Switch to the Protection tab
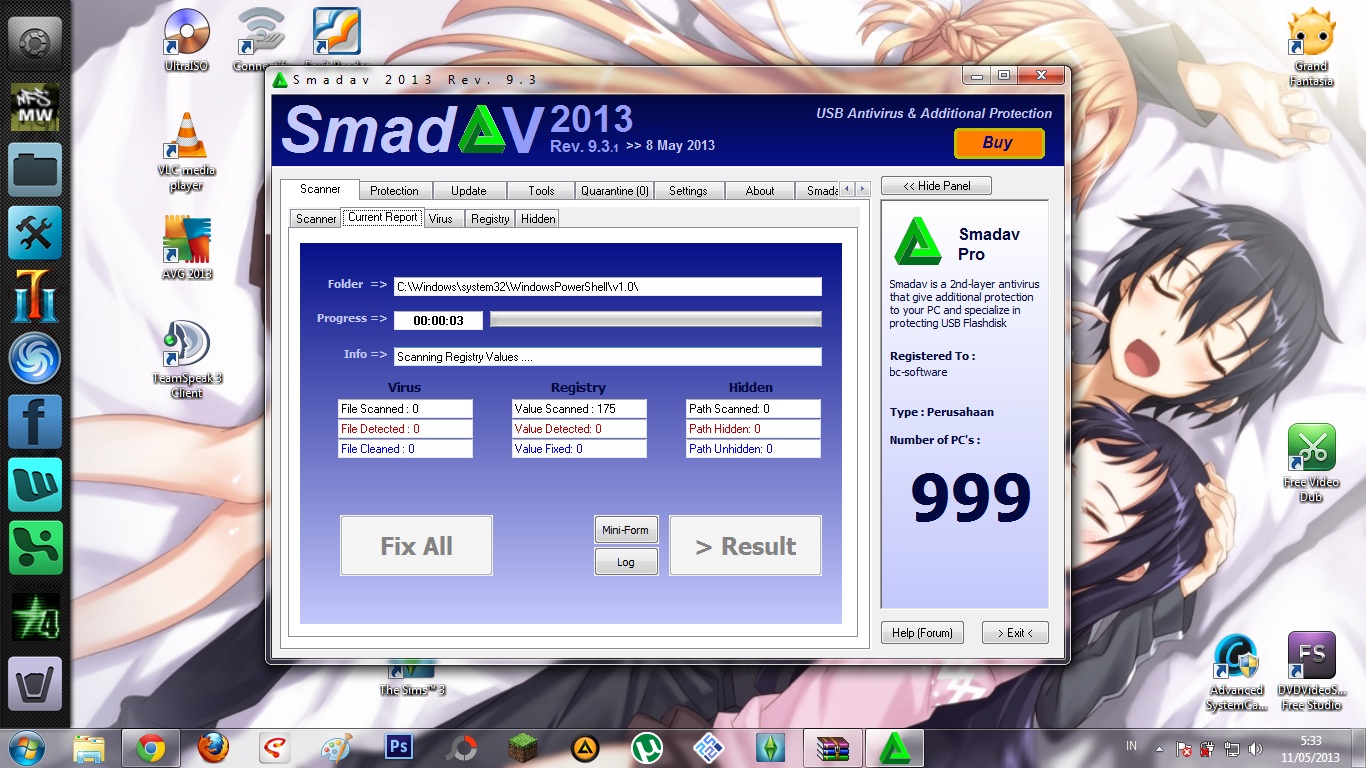Viewport: 1366px width, 768px height. (394, 190)
